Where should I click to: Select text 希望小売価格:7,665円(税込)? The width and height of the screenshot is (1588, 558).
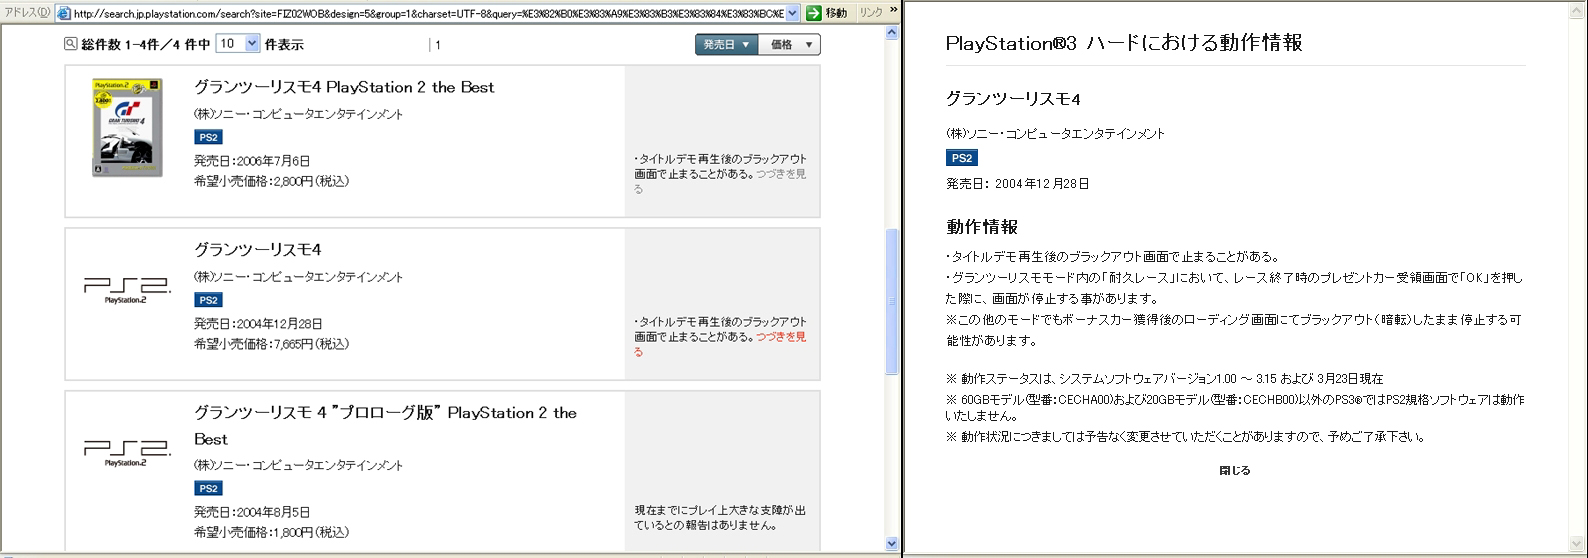point(272,344)
